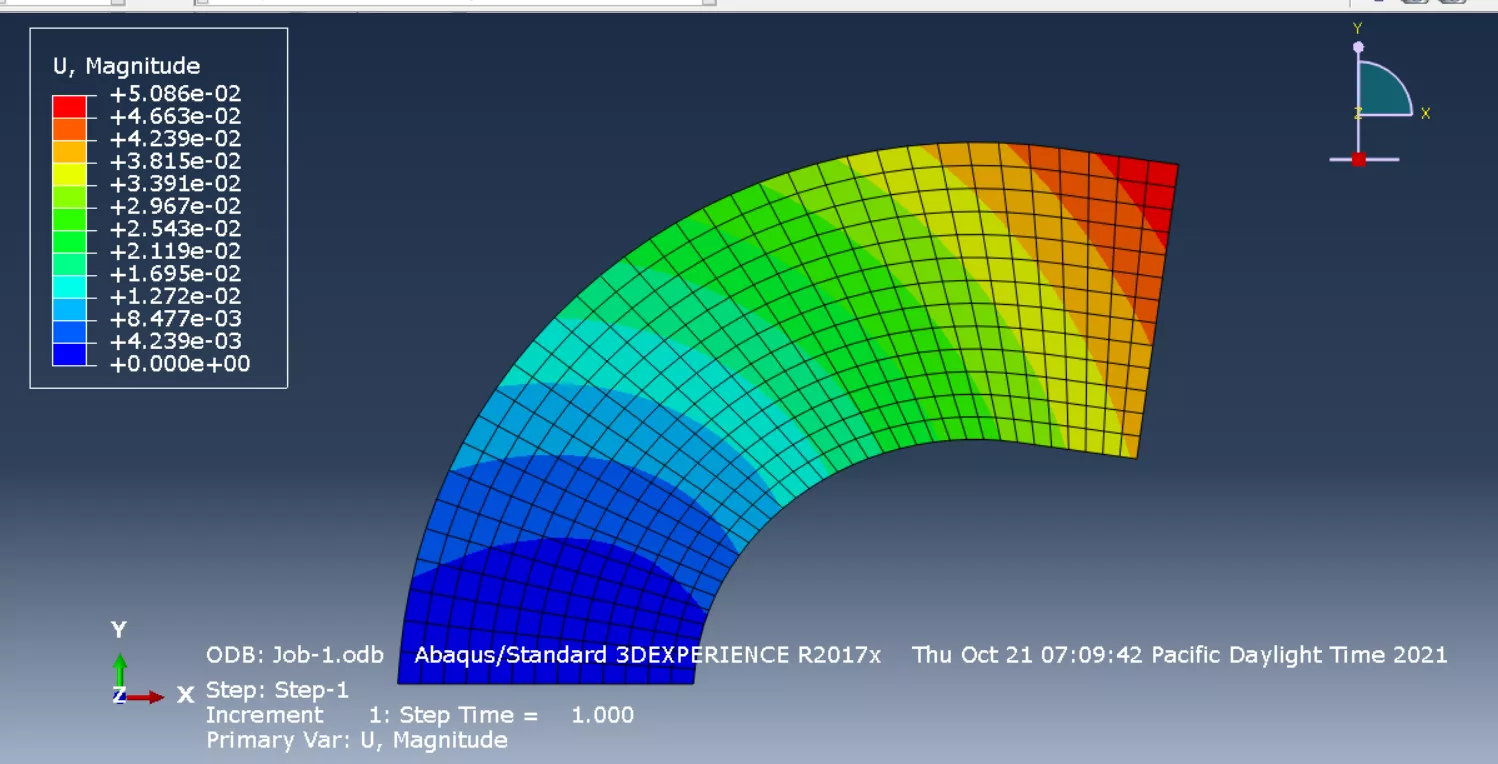Click the Z label of bottom-left view triad
1498x764 pixels.
pyautogui.click(x=118, y=696)
